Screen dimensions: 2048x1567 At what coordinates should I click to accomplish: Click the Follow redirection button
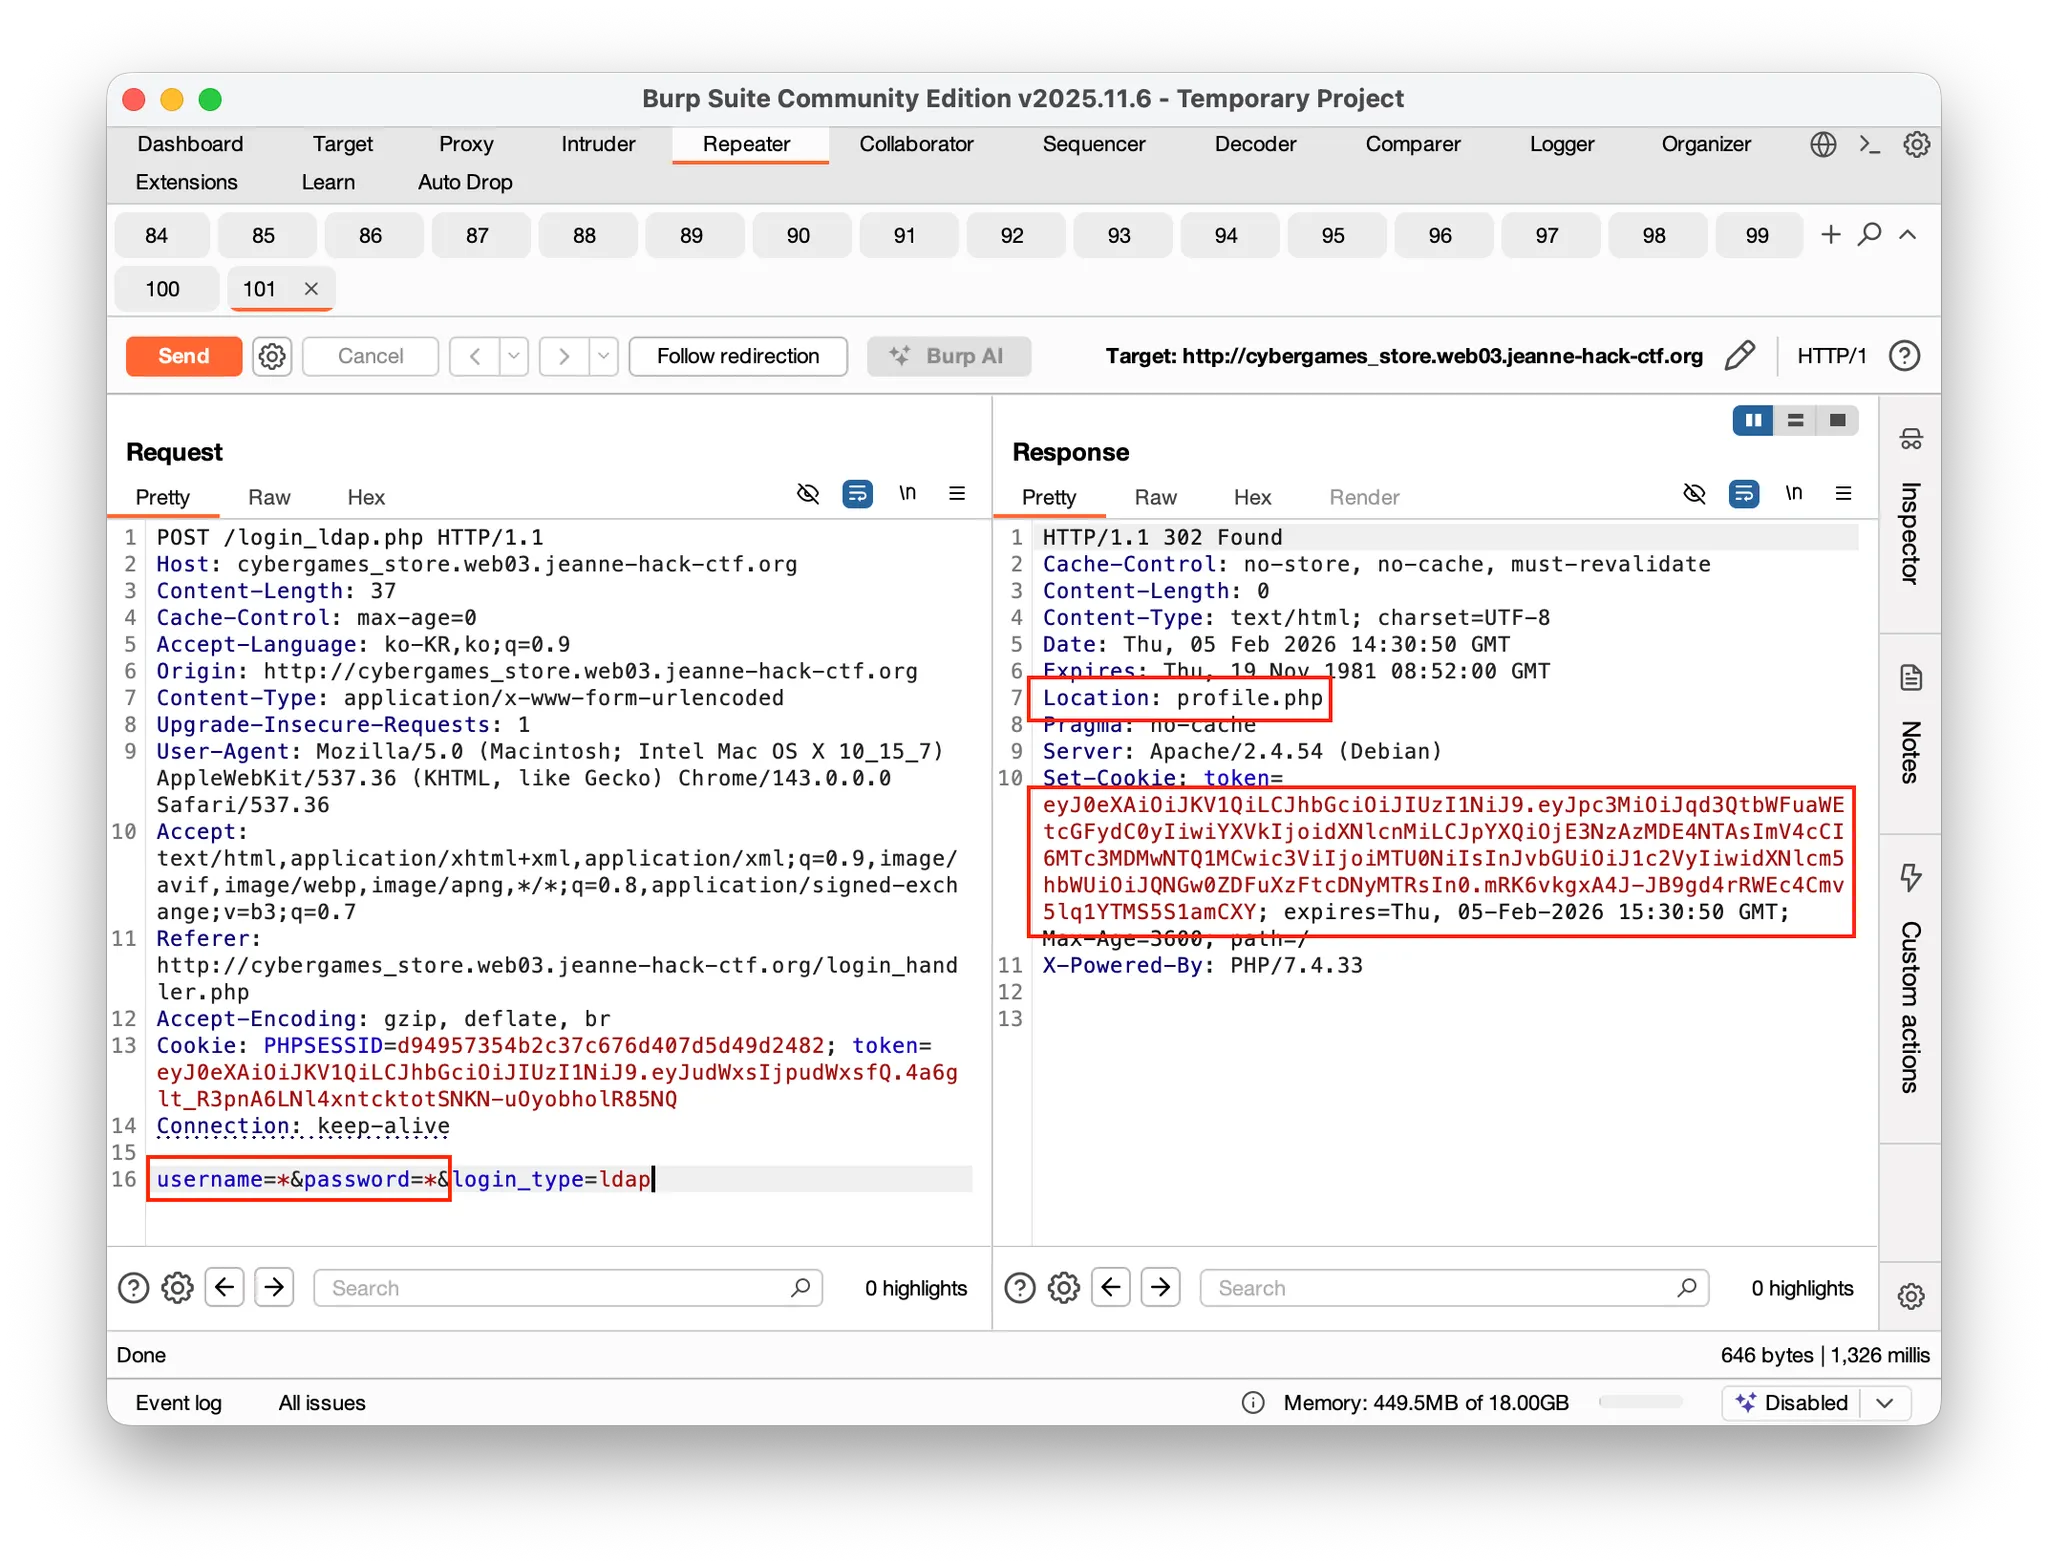[x=738, y=356]
